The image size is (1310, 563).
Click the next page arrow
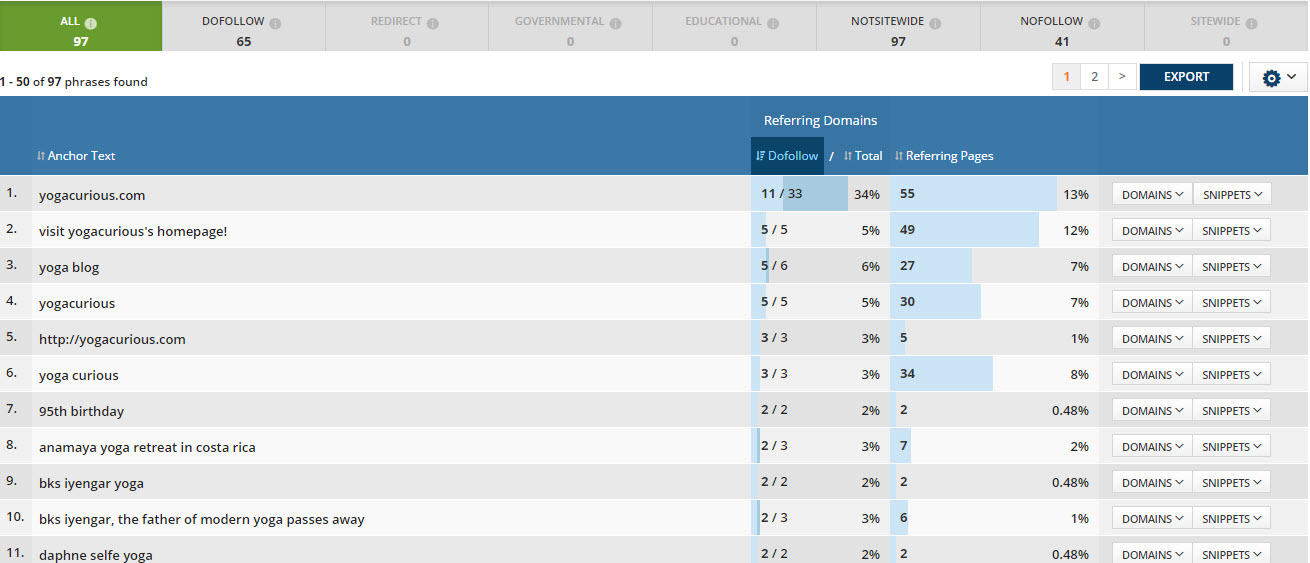point(1122,77)
